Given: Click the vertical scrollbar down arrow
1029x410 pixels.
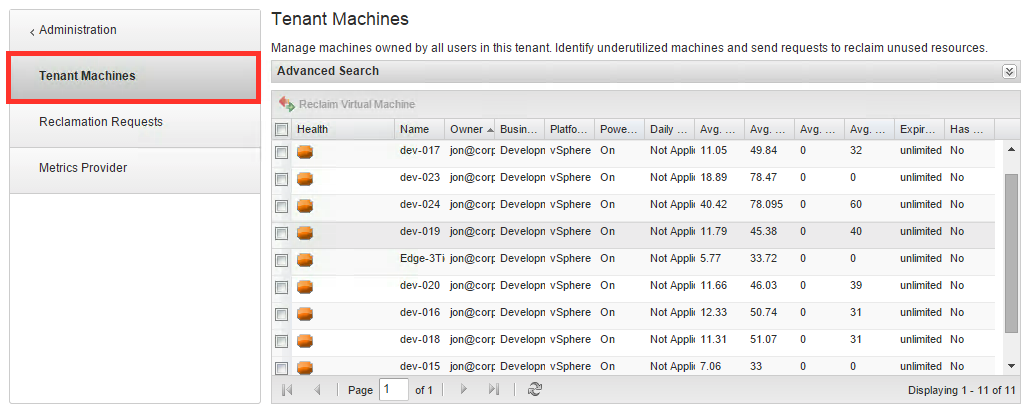Looking at the screenshot, I should (1011, 365).
